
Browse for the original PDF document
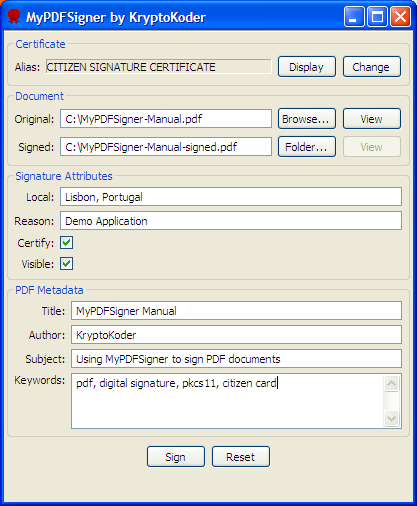(x=307, y=119)
